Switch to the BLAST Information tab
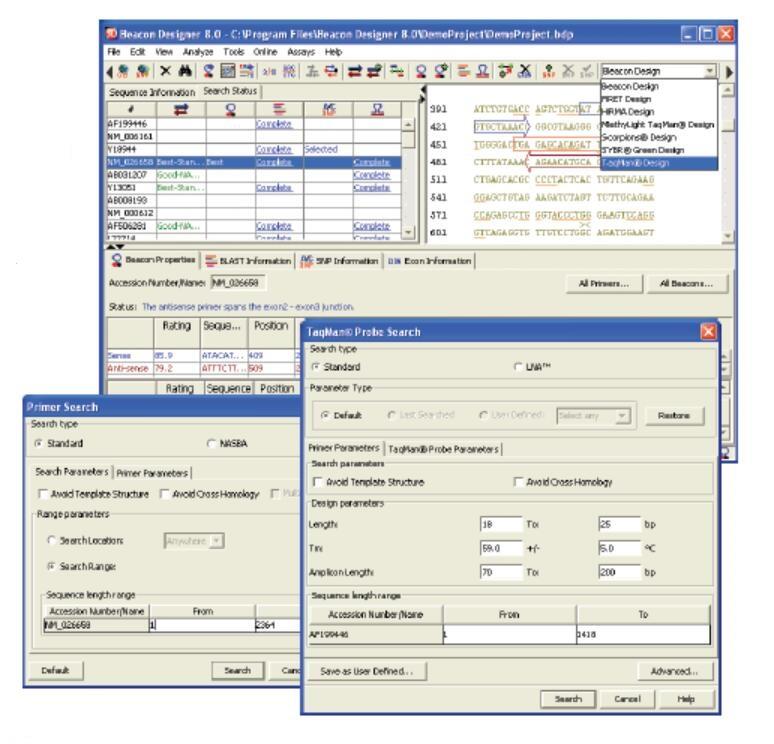774x744 pixels. tap(248, 261)
